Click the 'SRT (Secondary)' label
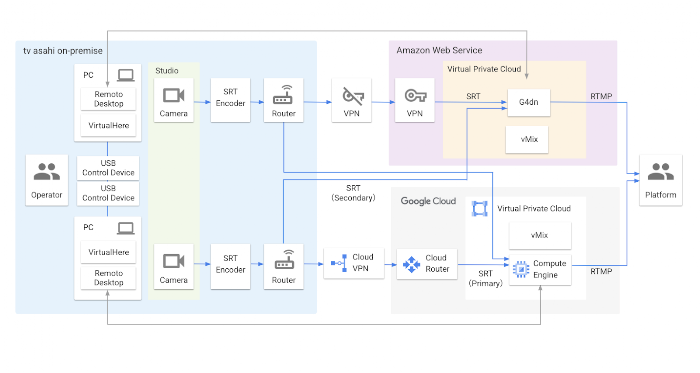This screenshot has height=373, width=700. 353,193
